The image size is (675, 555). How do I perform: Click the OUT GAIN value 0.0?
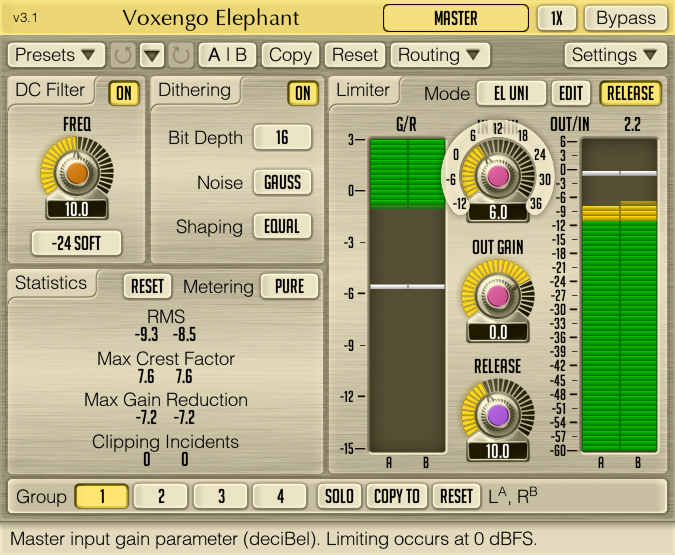(x=498, y=332)
